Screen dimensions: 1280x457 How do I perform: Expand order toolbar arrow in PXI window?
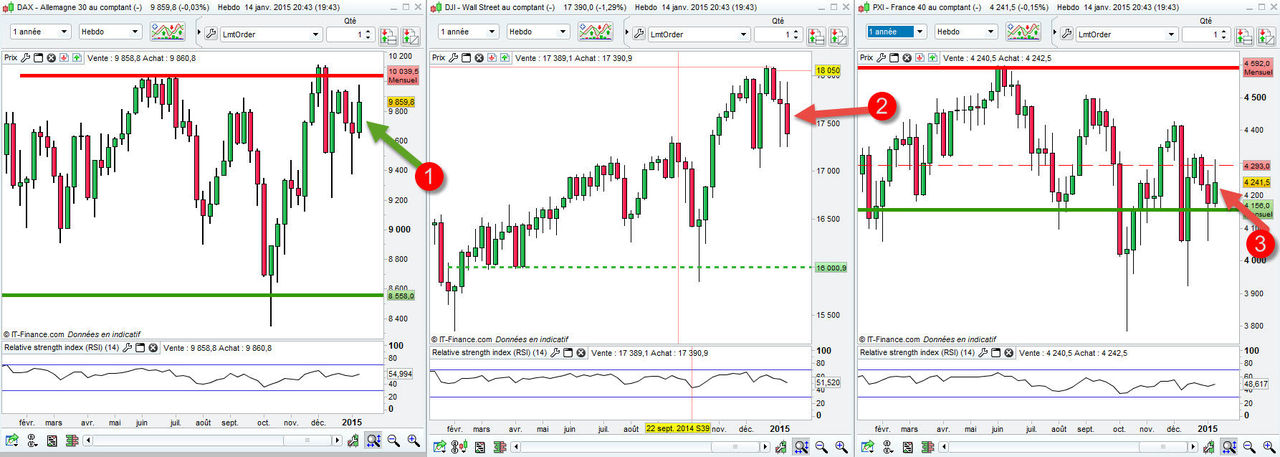1055,32
